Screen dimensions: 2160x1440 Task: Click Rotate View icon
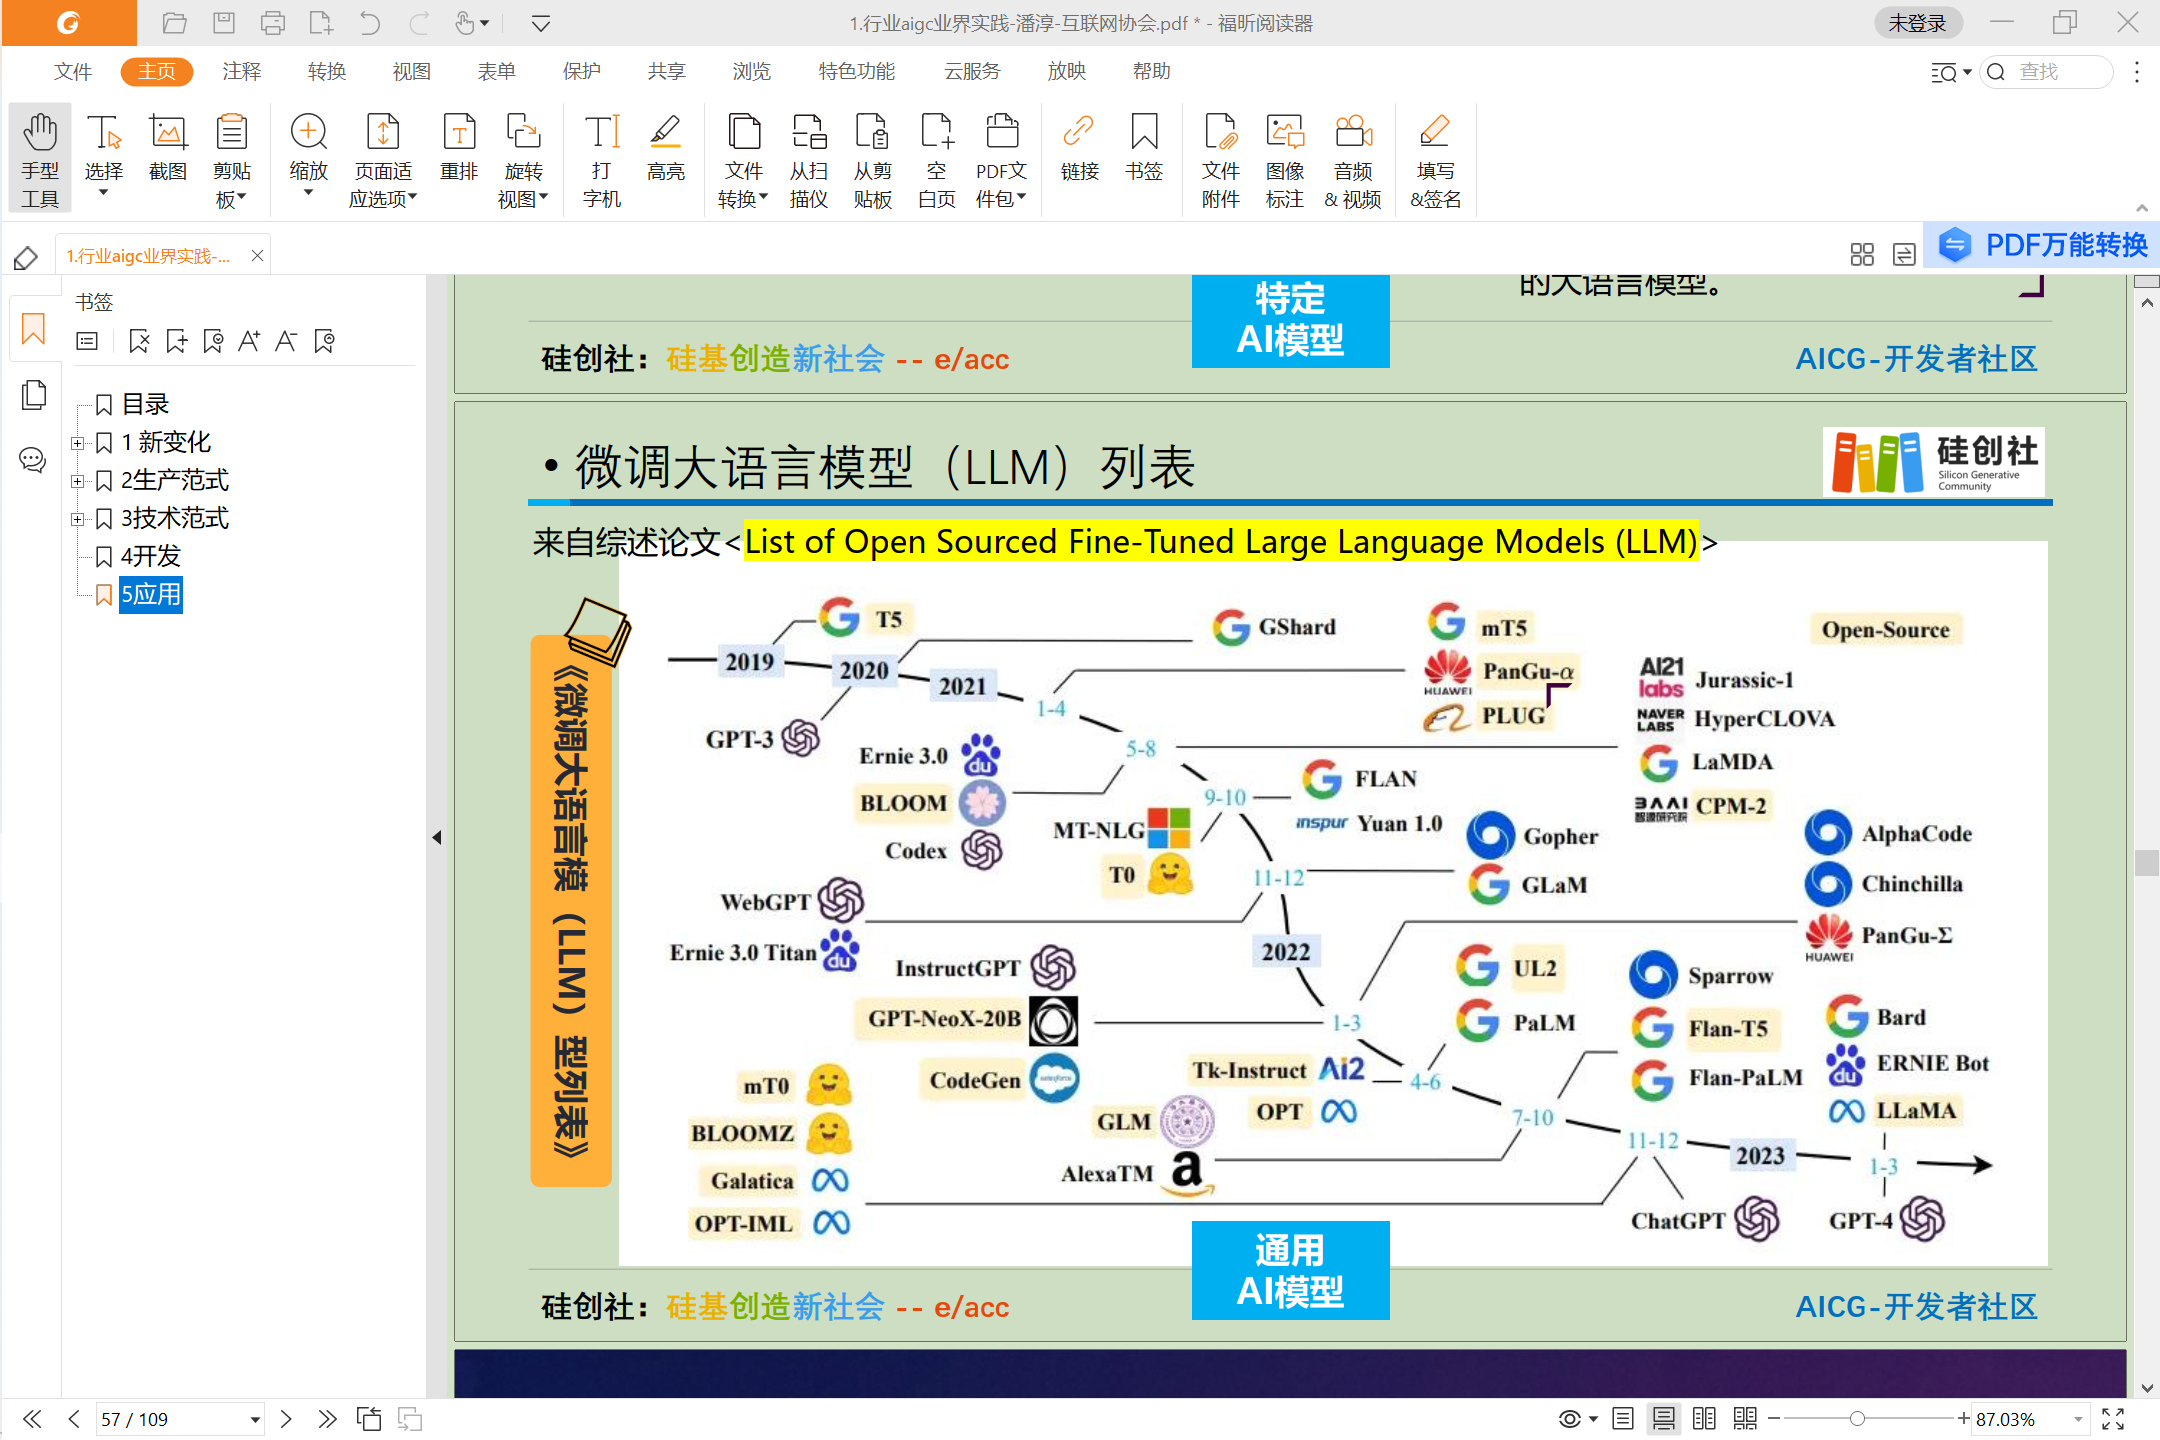(523, 132)
